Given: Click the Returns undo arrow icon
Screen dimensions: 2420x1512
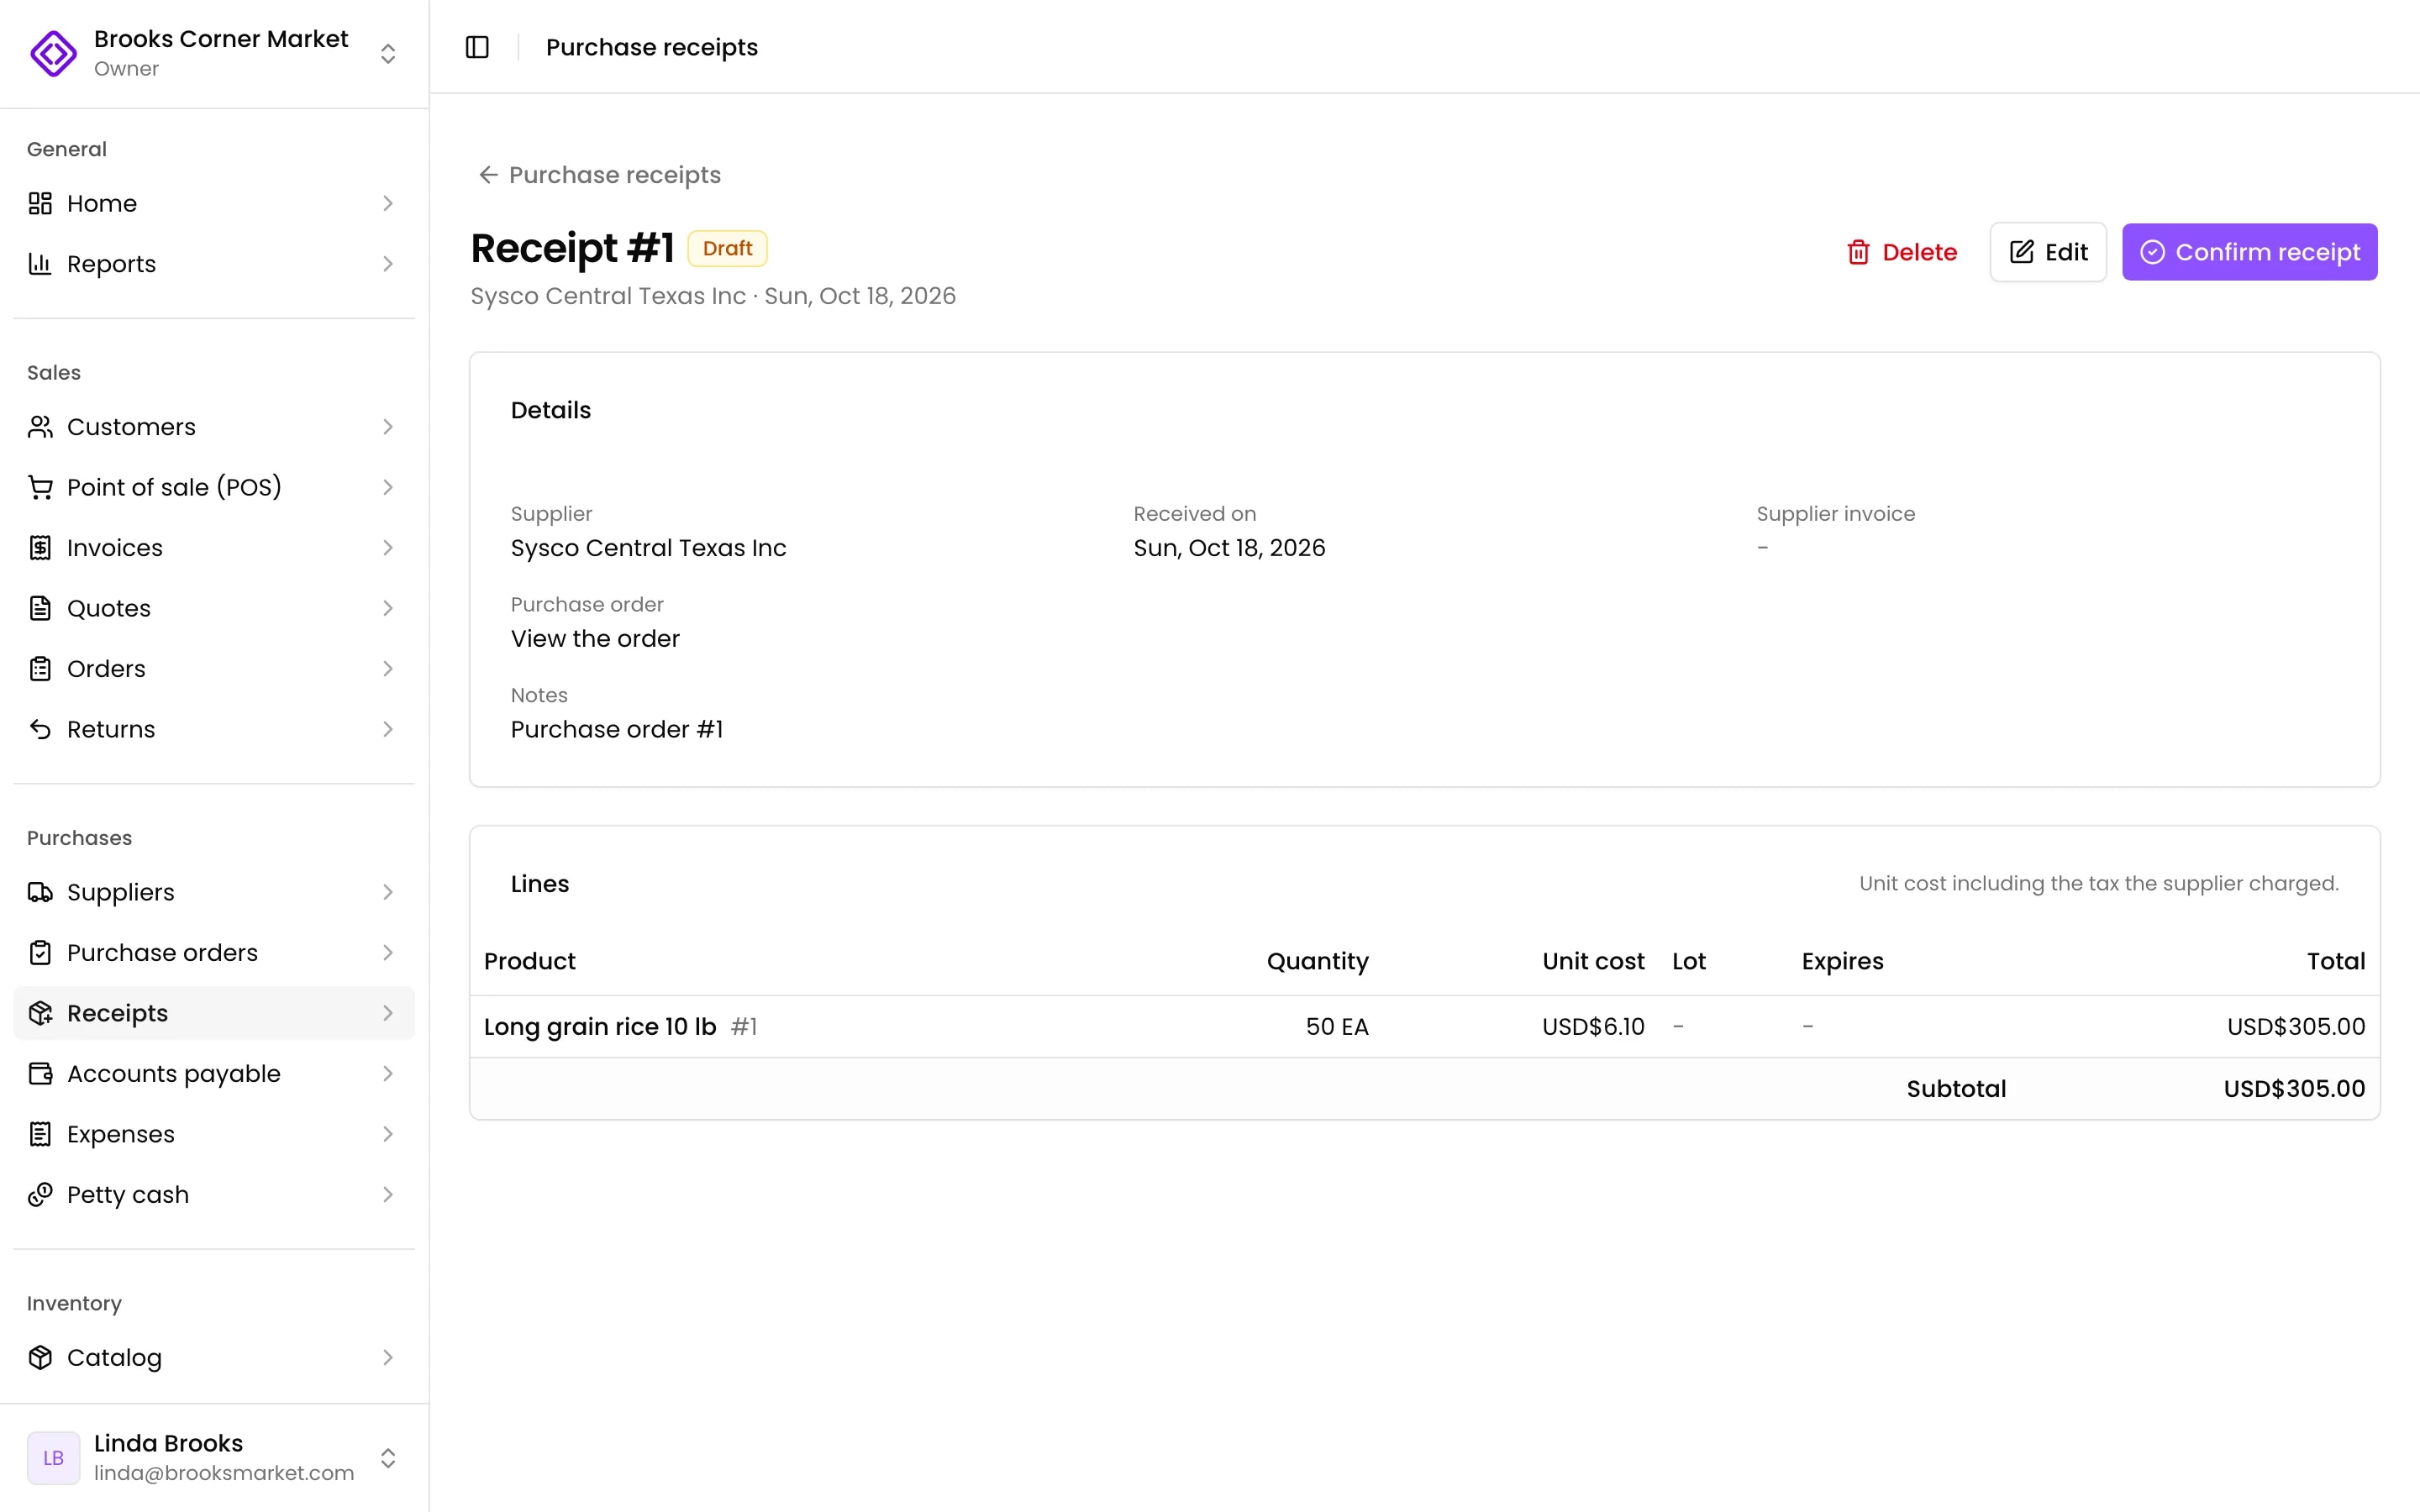Looking at the screenshot, I should tap(40, 729).
